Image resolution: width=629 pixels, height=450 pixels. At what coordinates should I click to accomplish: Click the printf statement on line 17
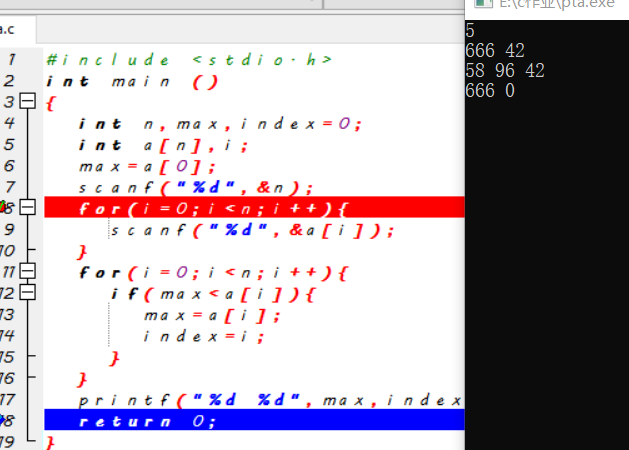[271, 400]
